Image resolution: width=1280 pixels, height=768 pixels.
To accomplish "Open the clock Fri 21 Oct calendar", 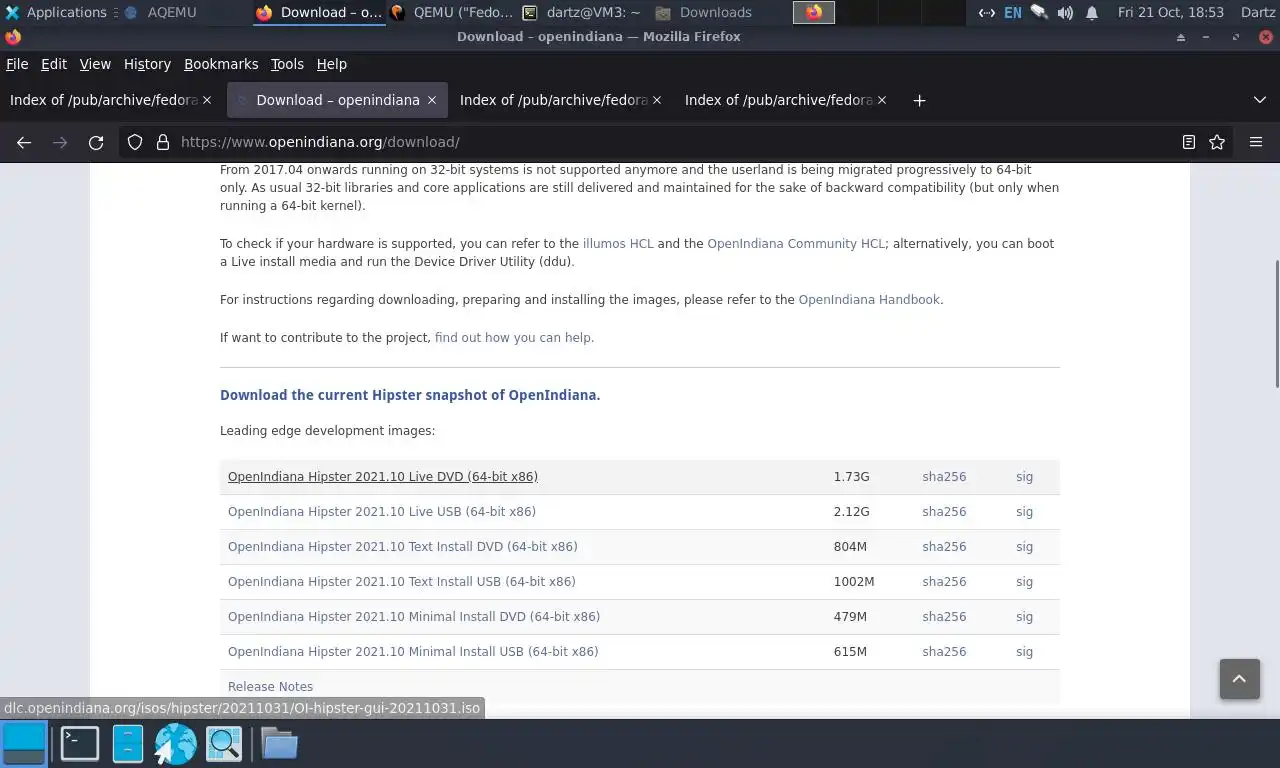I will tap(1170, 12).
